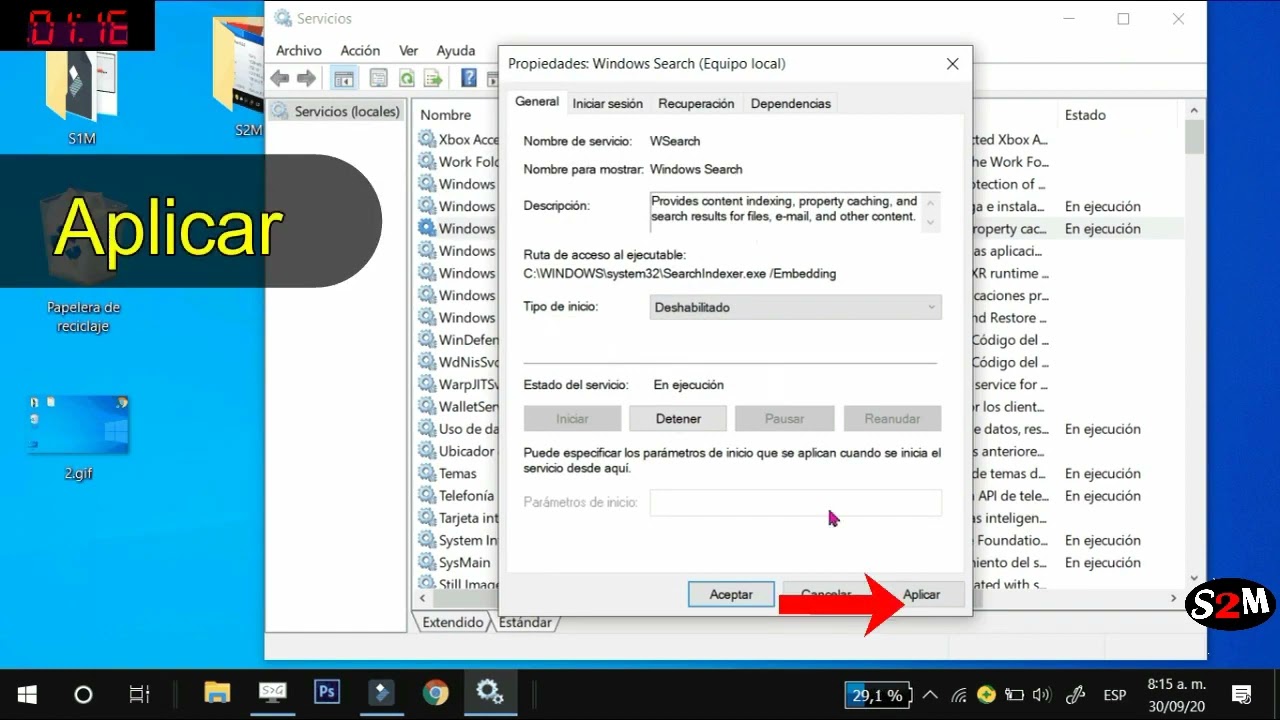Screen dimensions: 1280x720
Task: Click the Detener button
Action: point(679,418)
